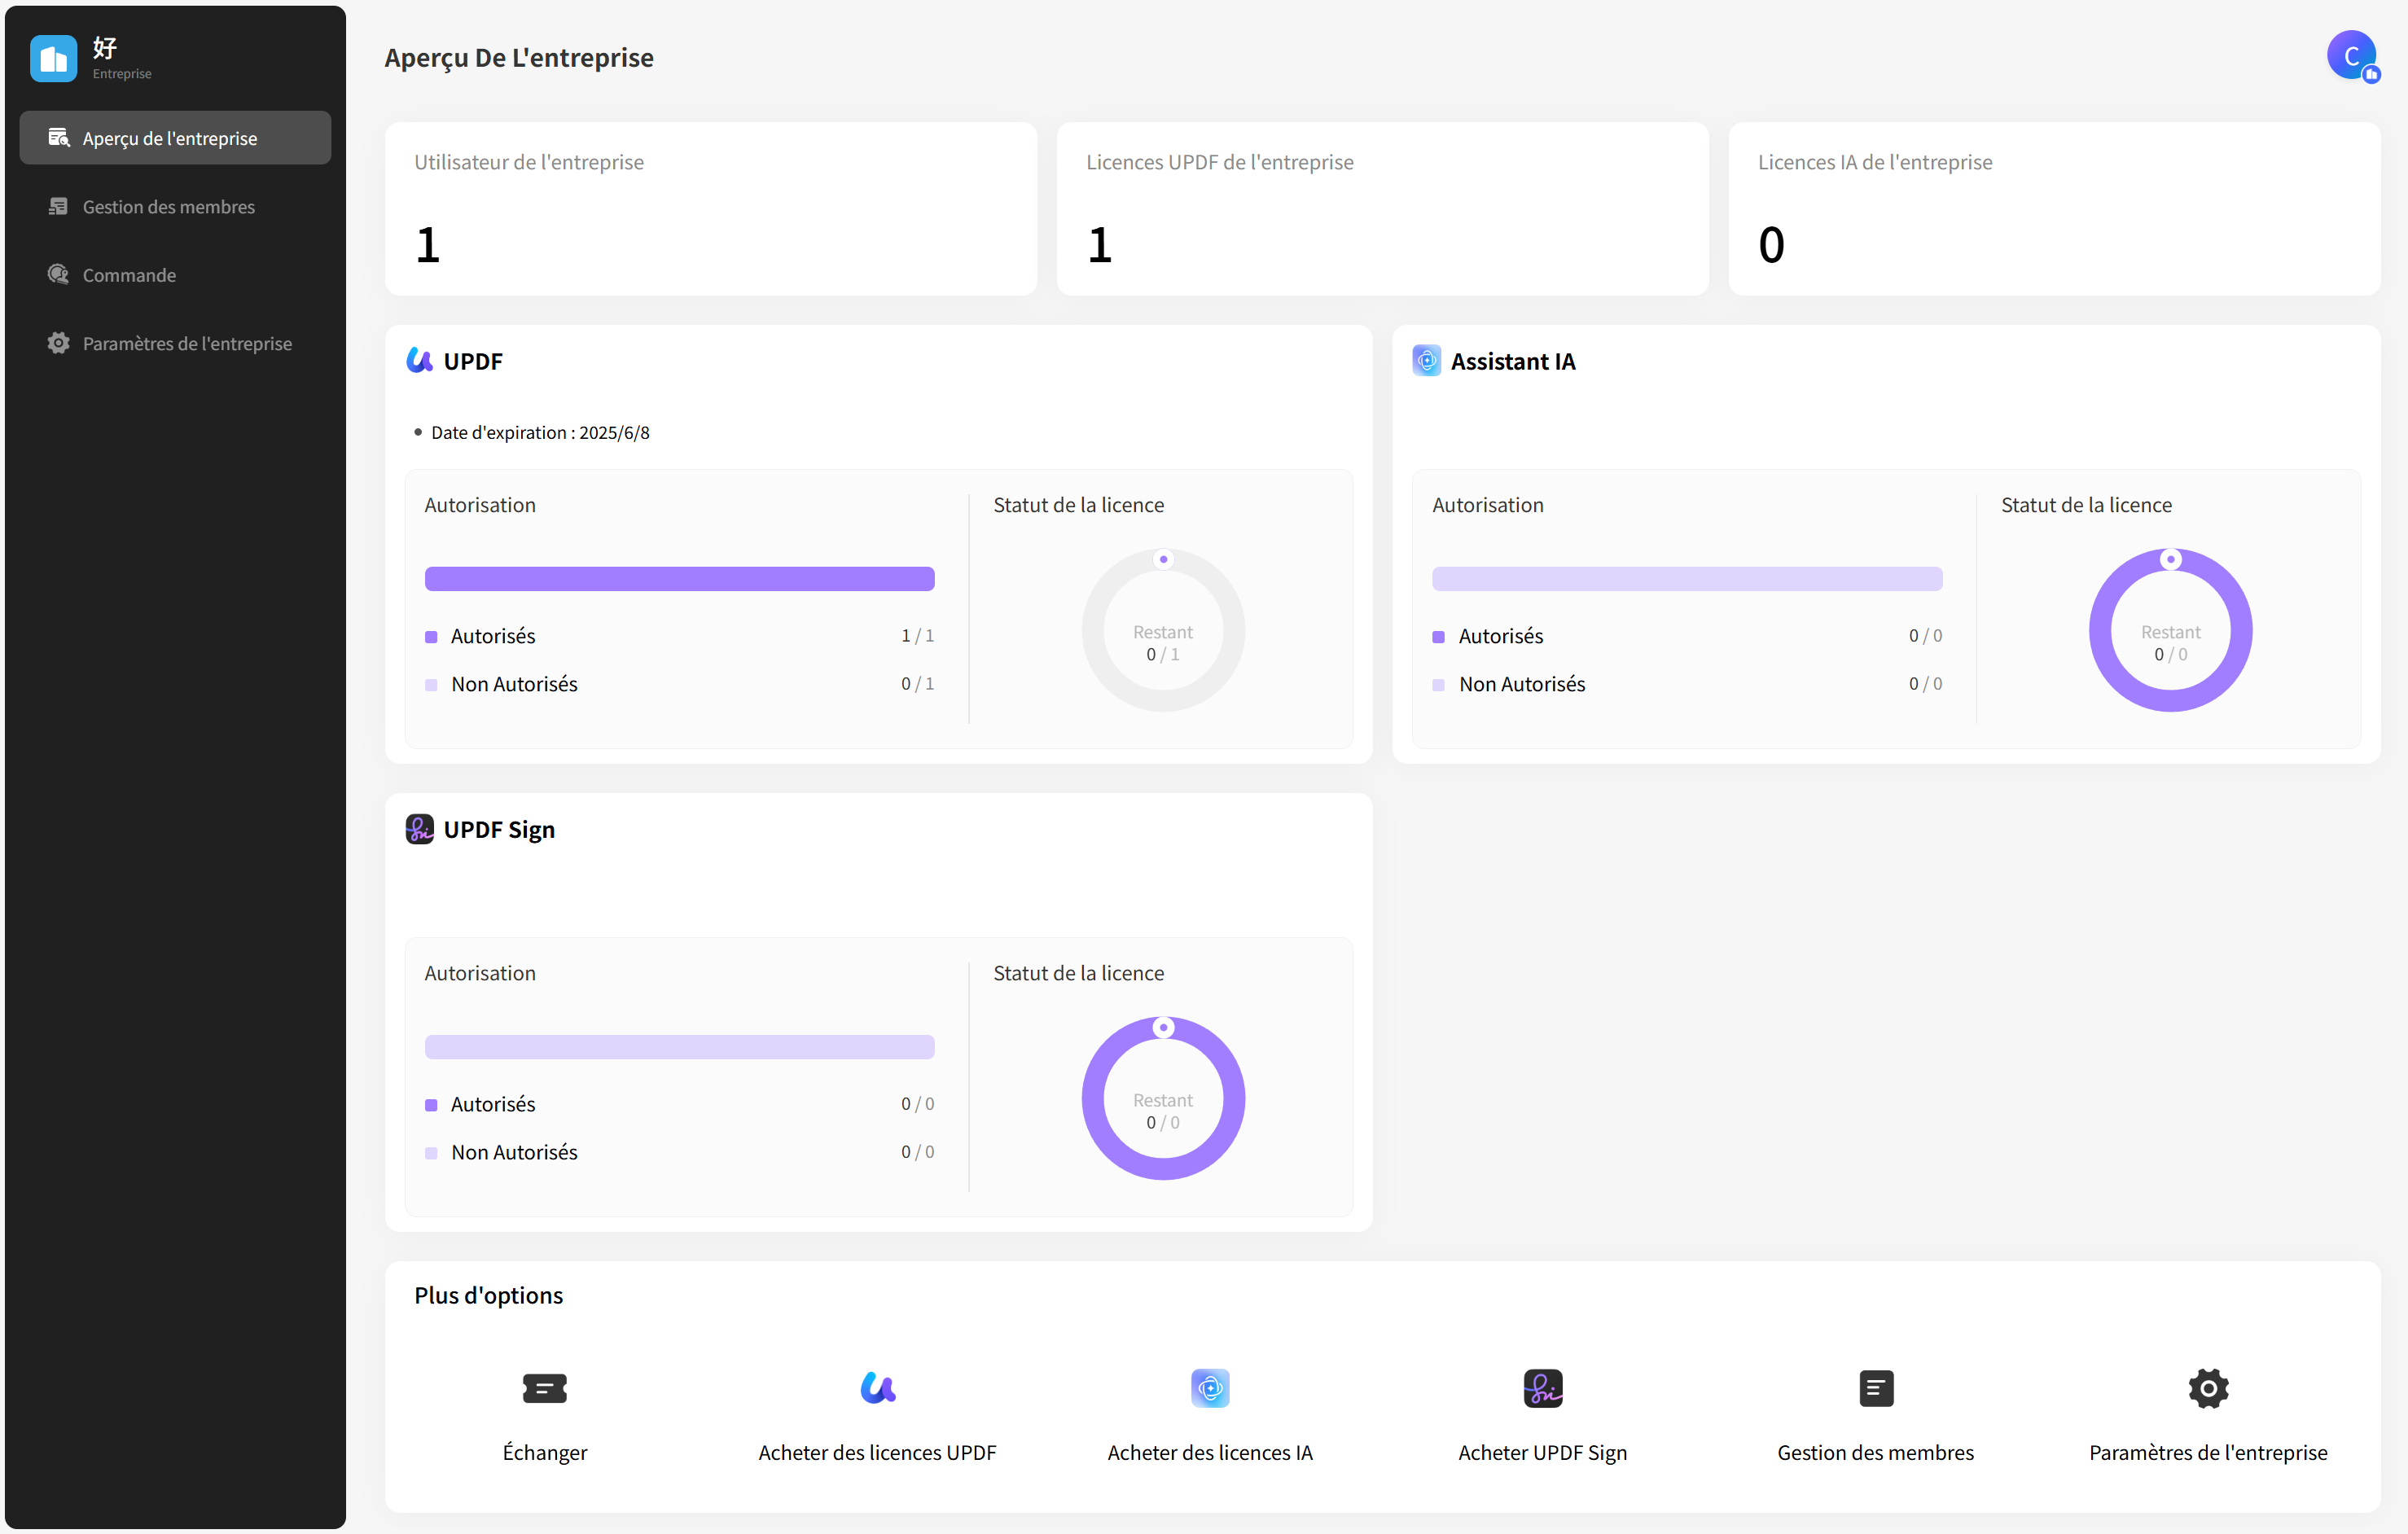
Task: Click the UPDF authorization progress bar
Action: [679, 578]
